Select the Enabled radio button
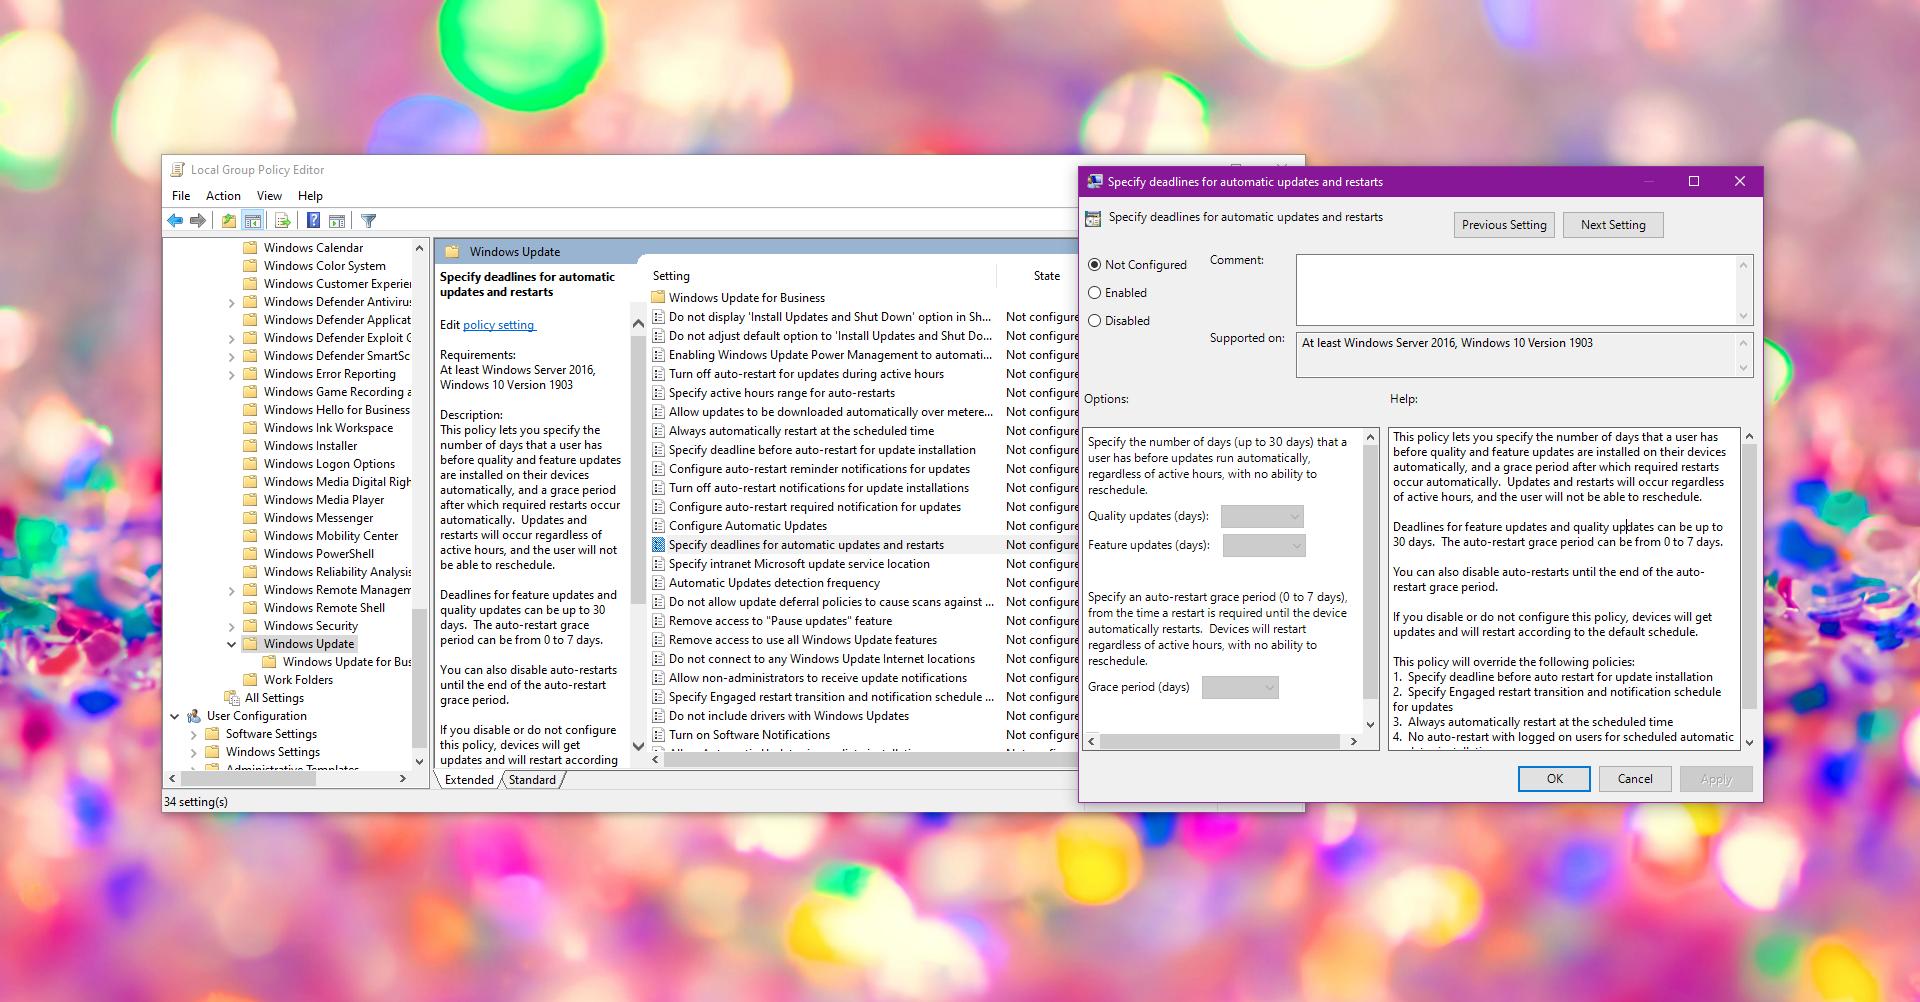The image size is (1920, 1002). (x=1094, y=293)
